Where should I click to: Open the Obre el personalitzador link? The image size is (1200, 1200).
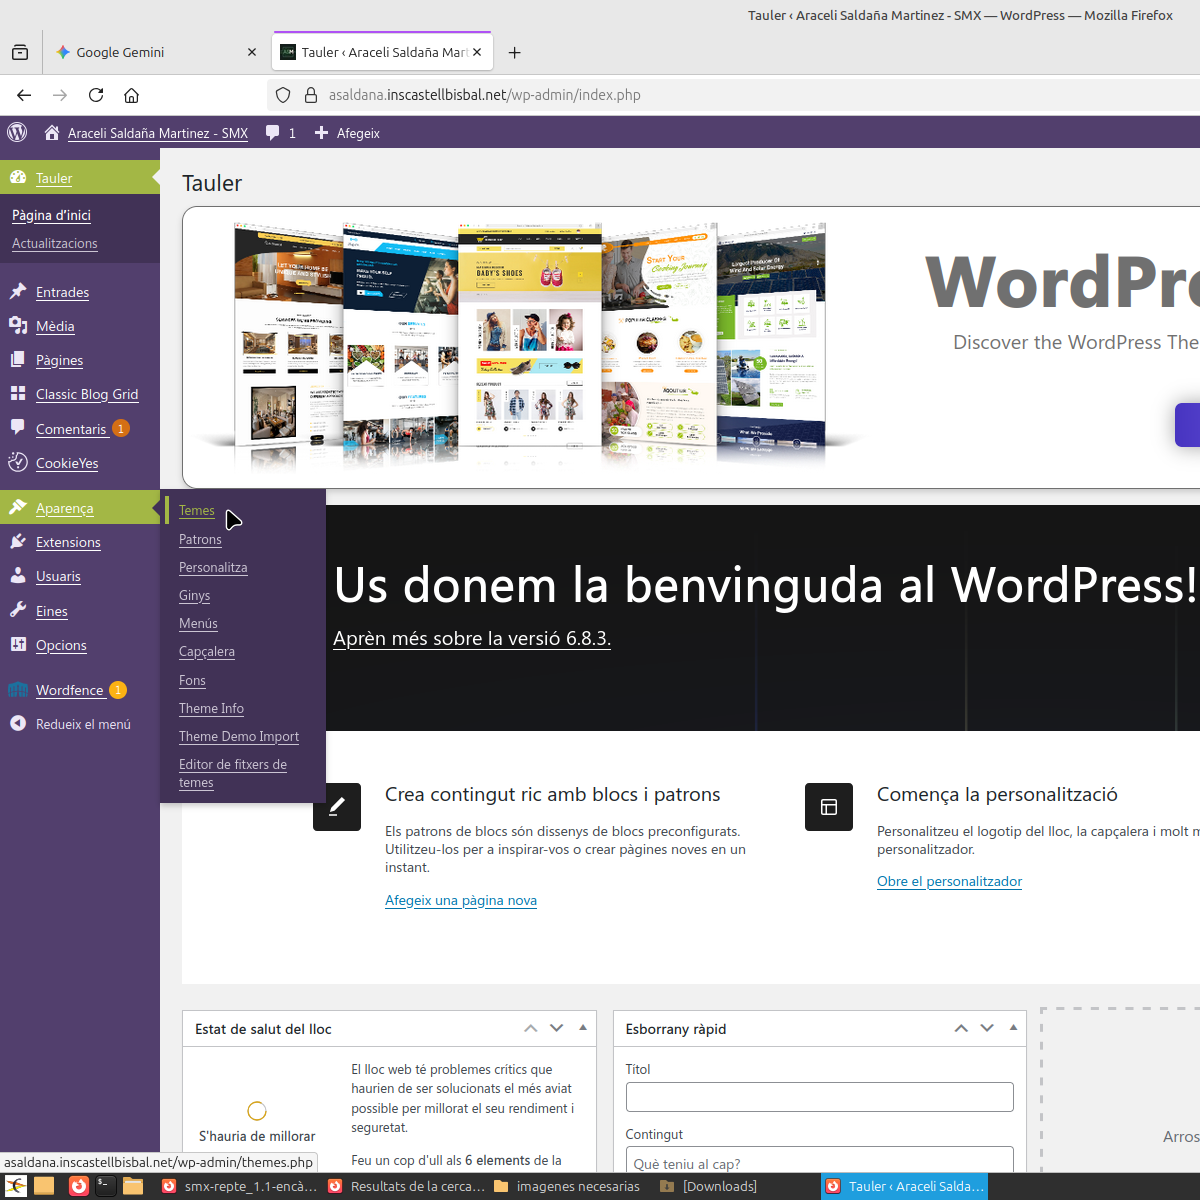949,881
